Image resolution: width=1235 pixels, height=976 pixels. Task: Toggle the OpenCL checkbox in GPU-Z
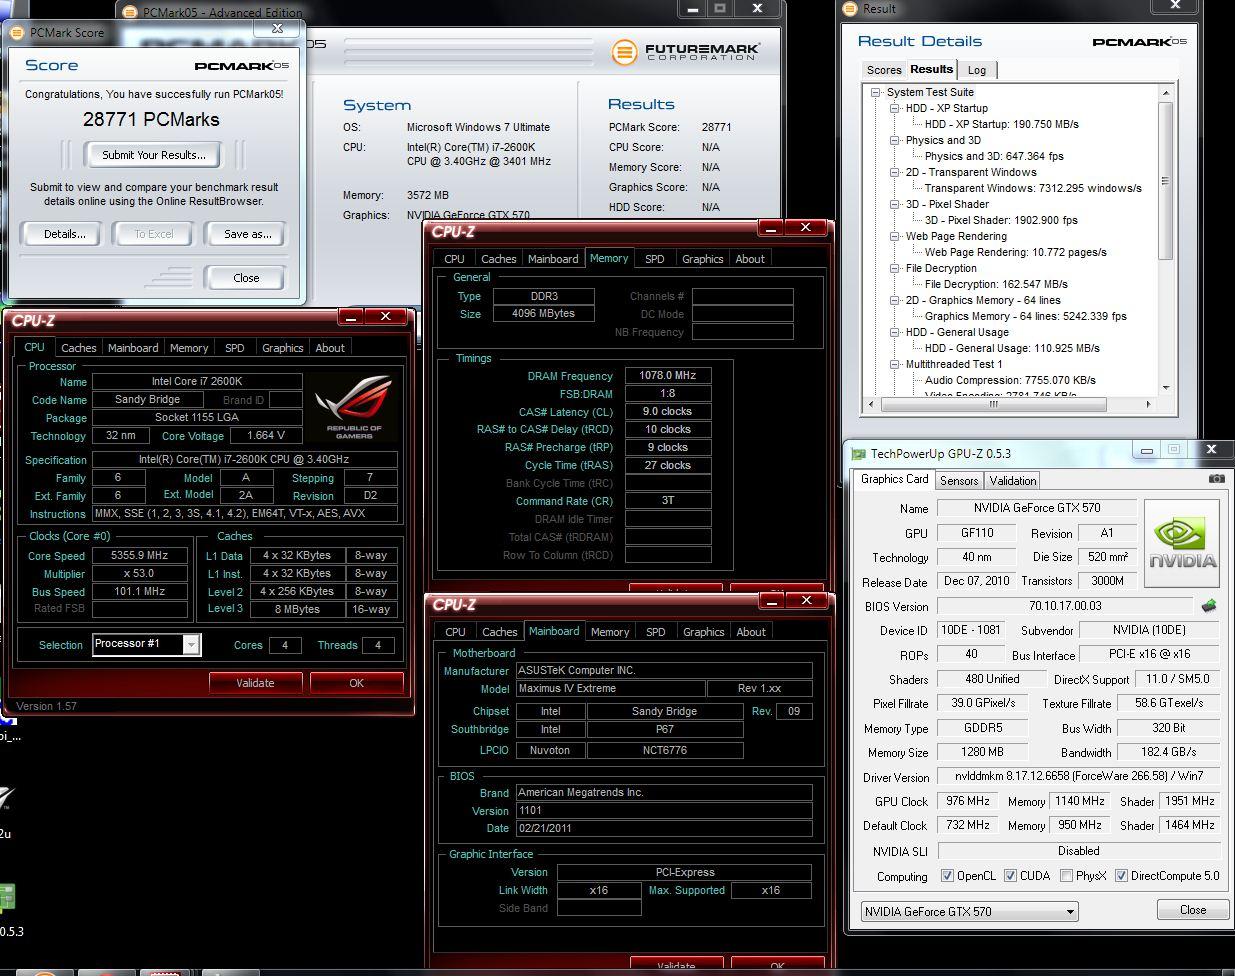(x=947, y=876)
